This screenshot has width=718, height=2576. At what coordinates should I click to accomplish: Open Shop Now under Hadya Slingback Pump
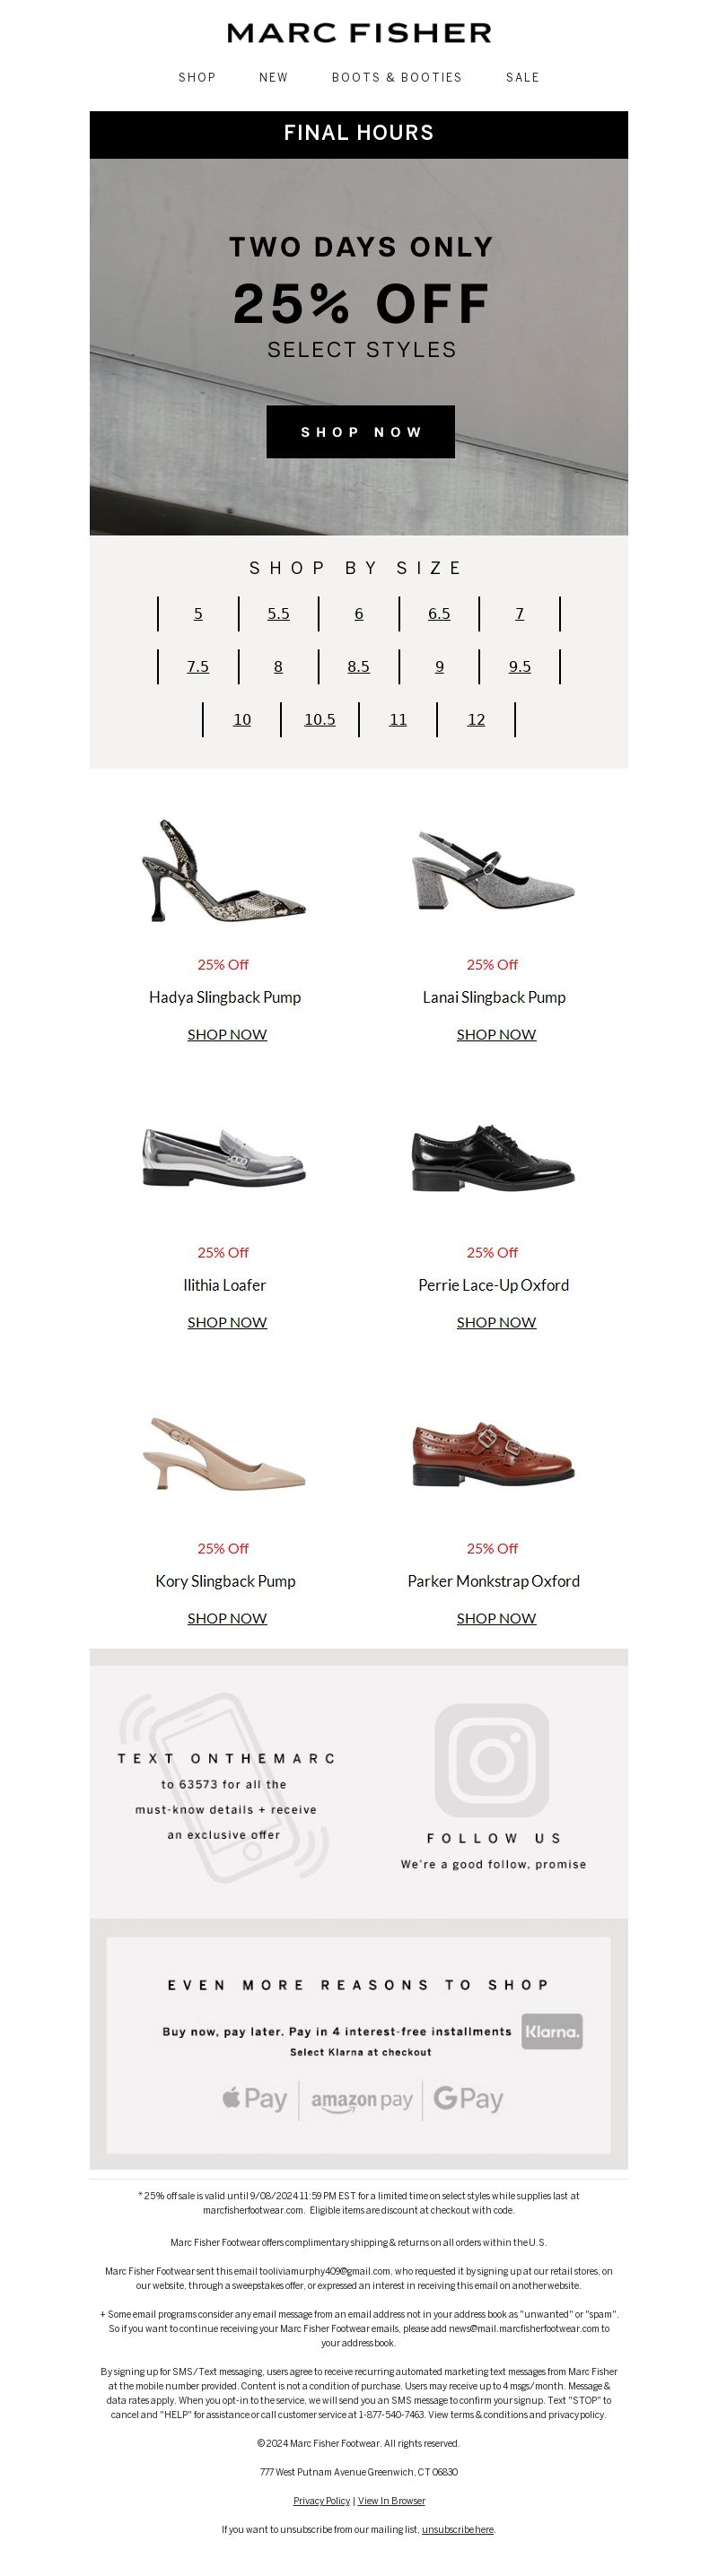227,1034
